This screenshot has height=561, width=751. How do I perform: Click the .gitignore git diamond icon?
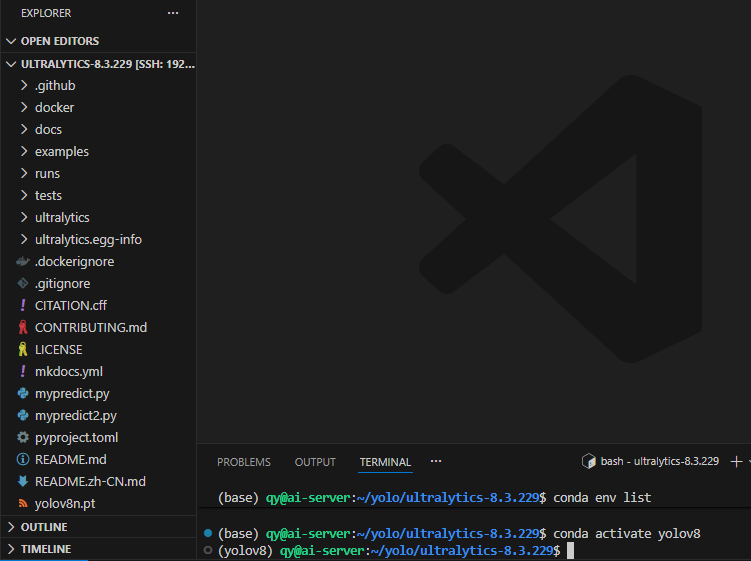coord(23,283)
